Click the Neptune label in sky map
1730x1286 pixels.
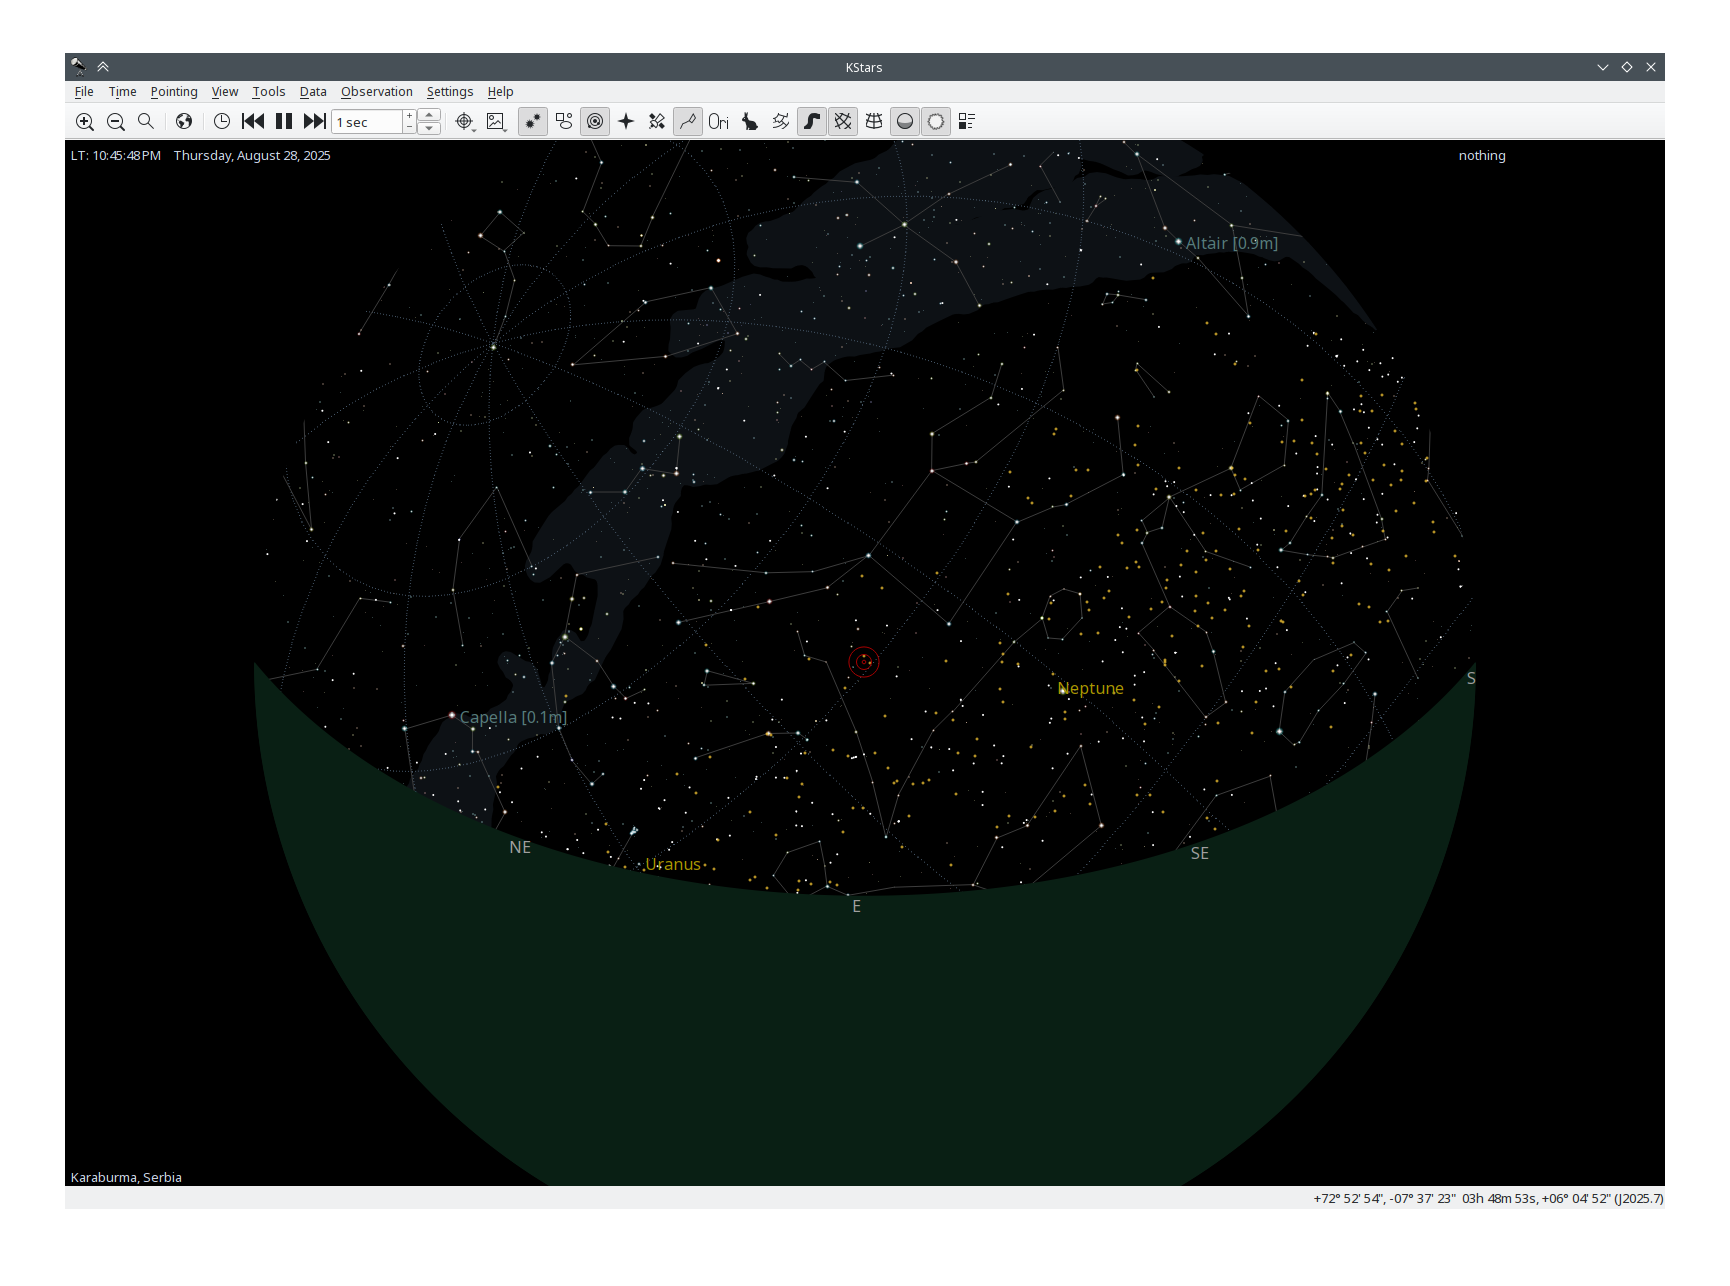(1091, 689)
